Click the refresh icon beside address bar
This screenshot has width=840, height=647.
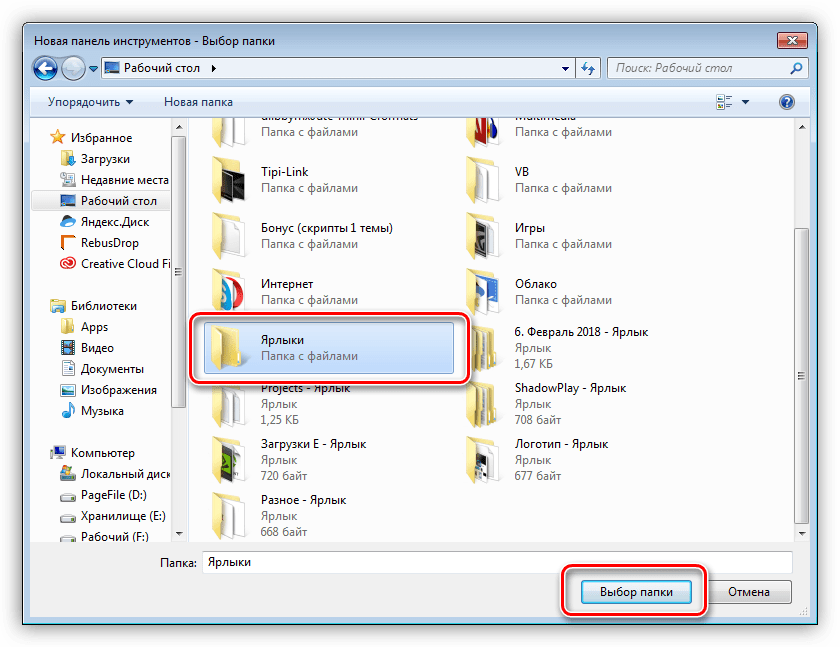click(588, 68)
